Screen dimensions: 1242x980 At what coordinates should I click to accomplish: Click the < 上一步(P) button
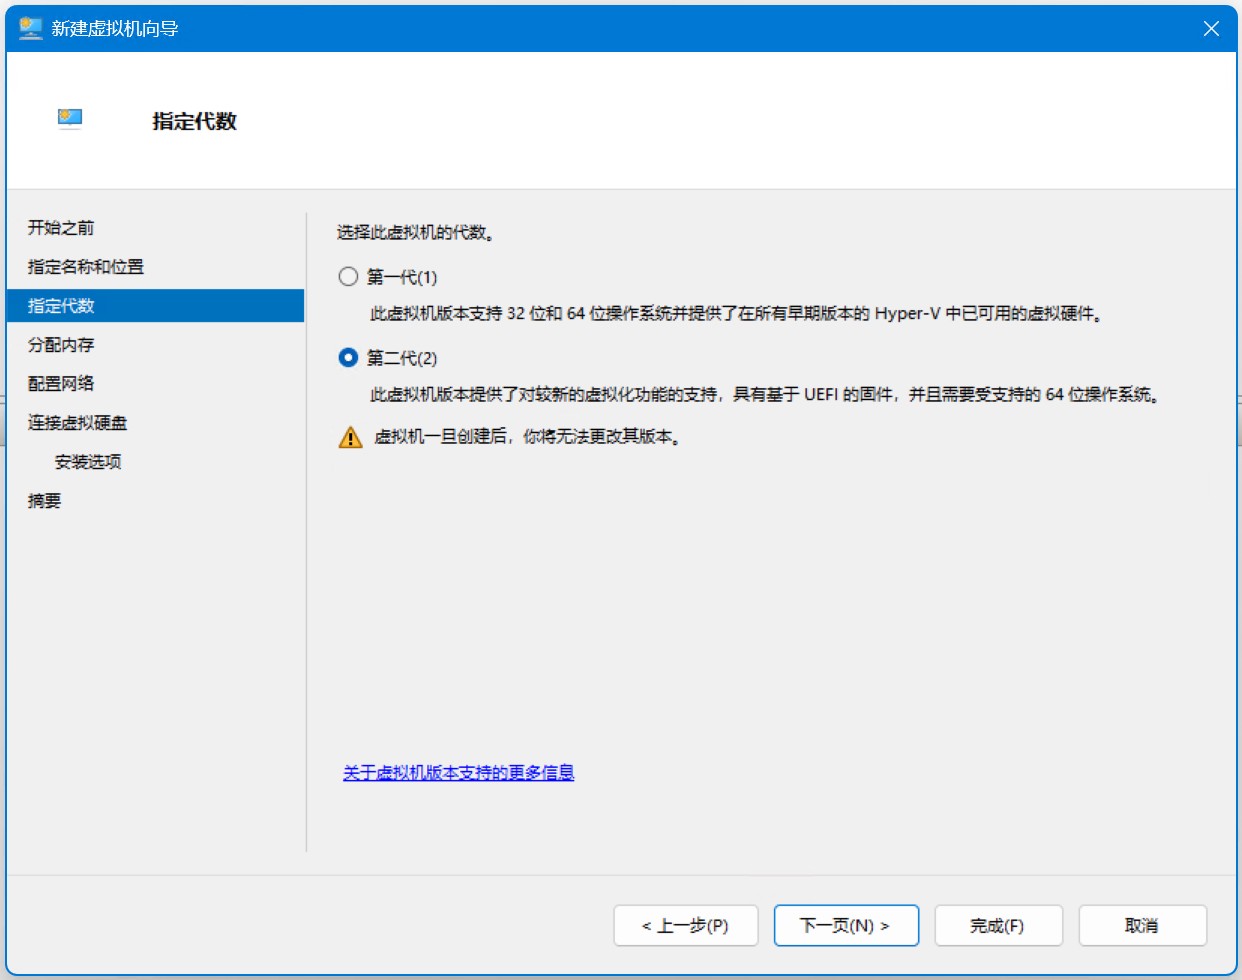686,926
